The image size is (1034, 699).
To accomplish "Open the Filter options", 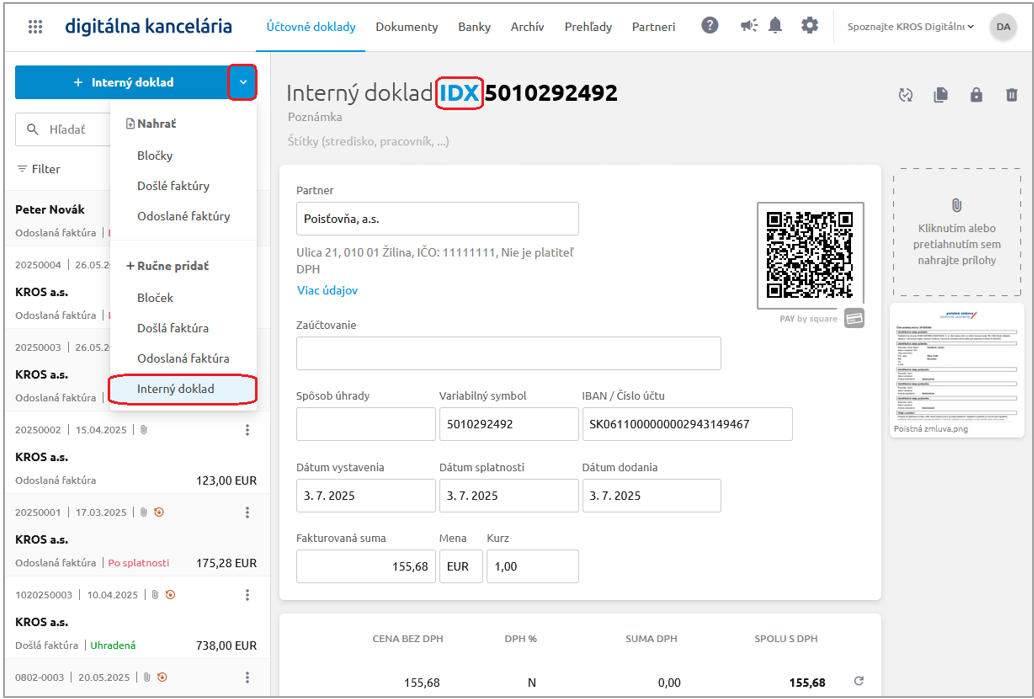I will [39, 169].
